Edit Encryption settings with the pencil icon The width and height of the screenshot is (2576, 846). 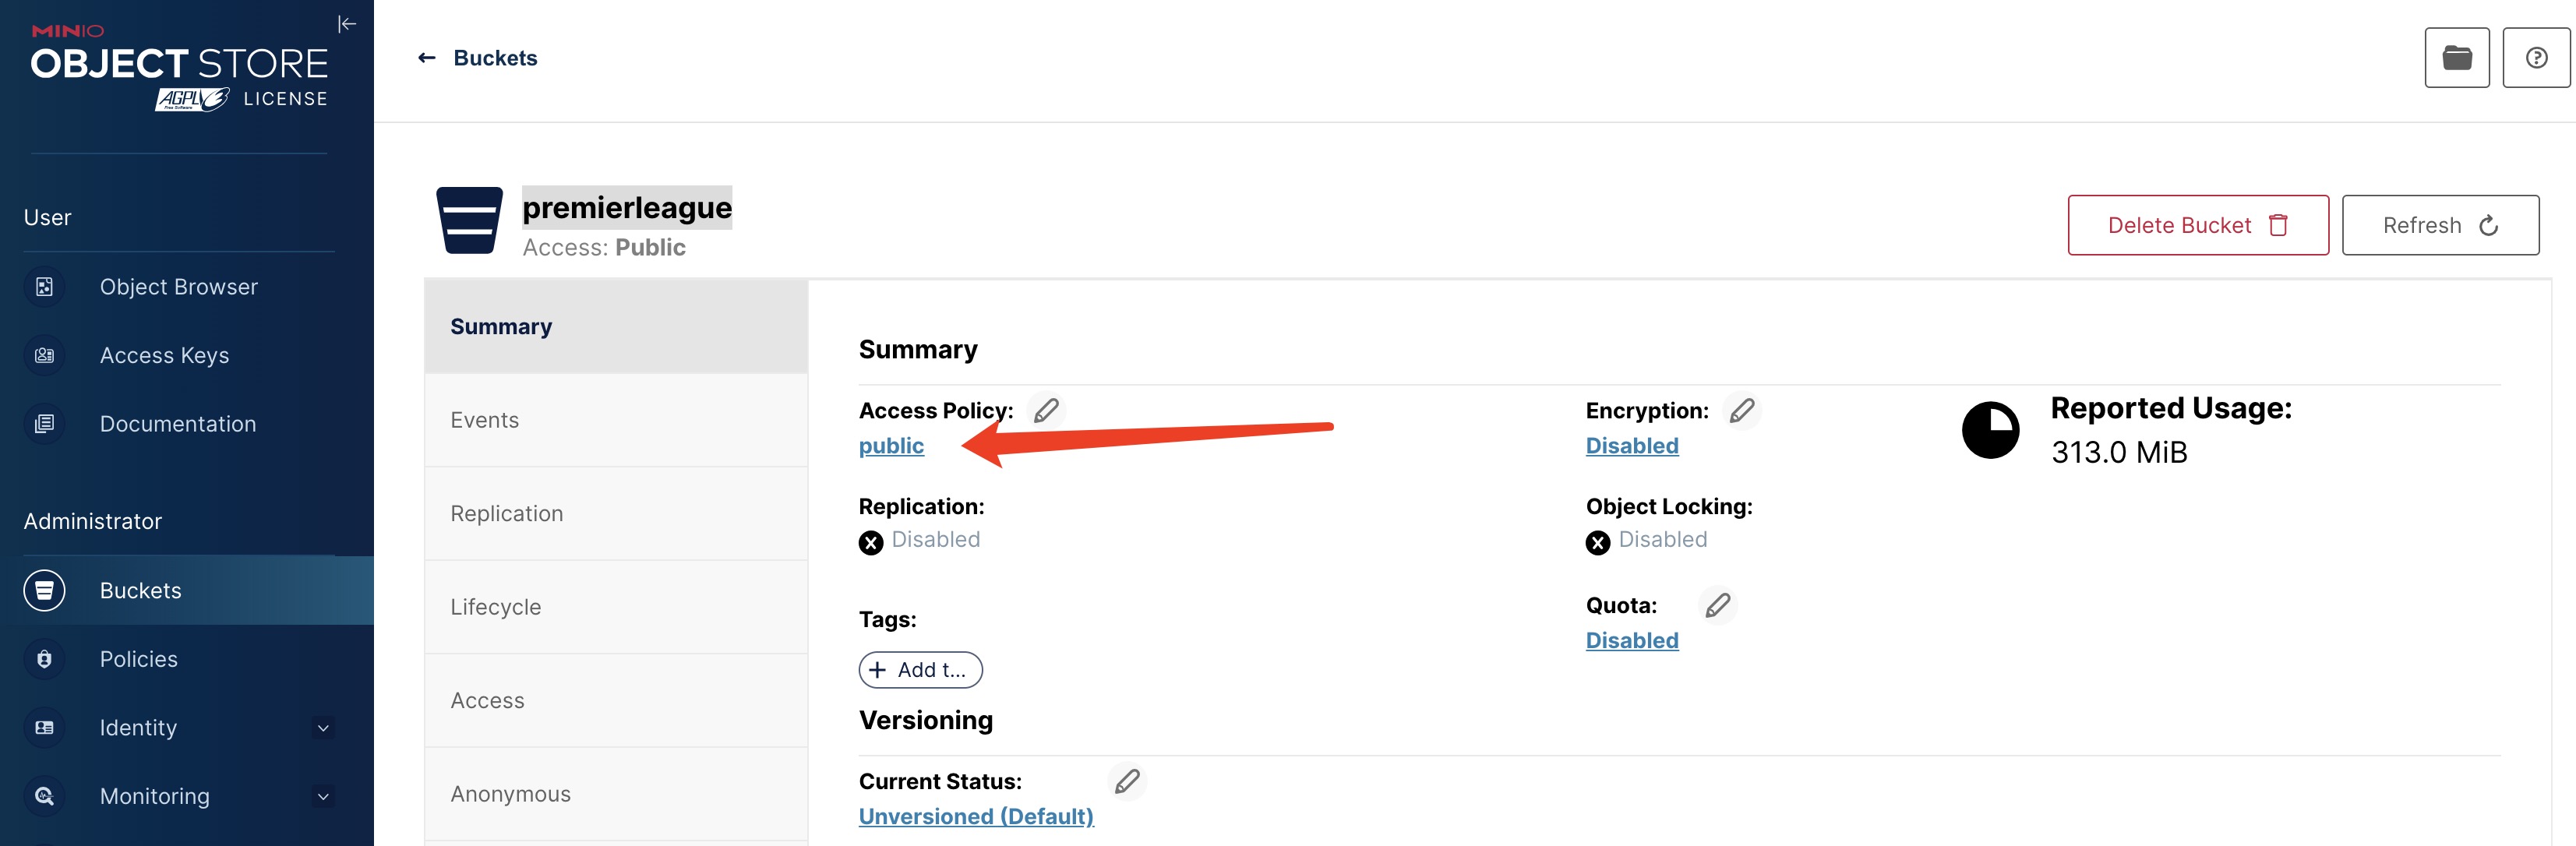[x=1742, y=410]
